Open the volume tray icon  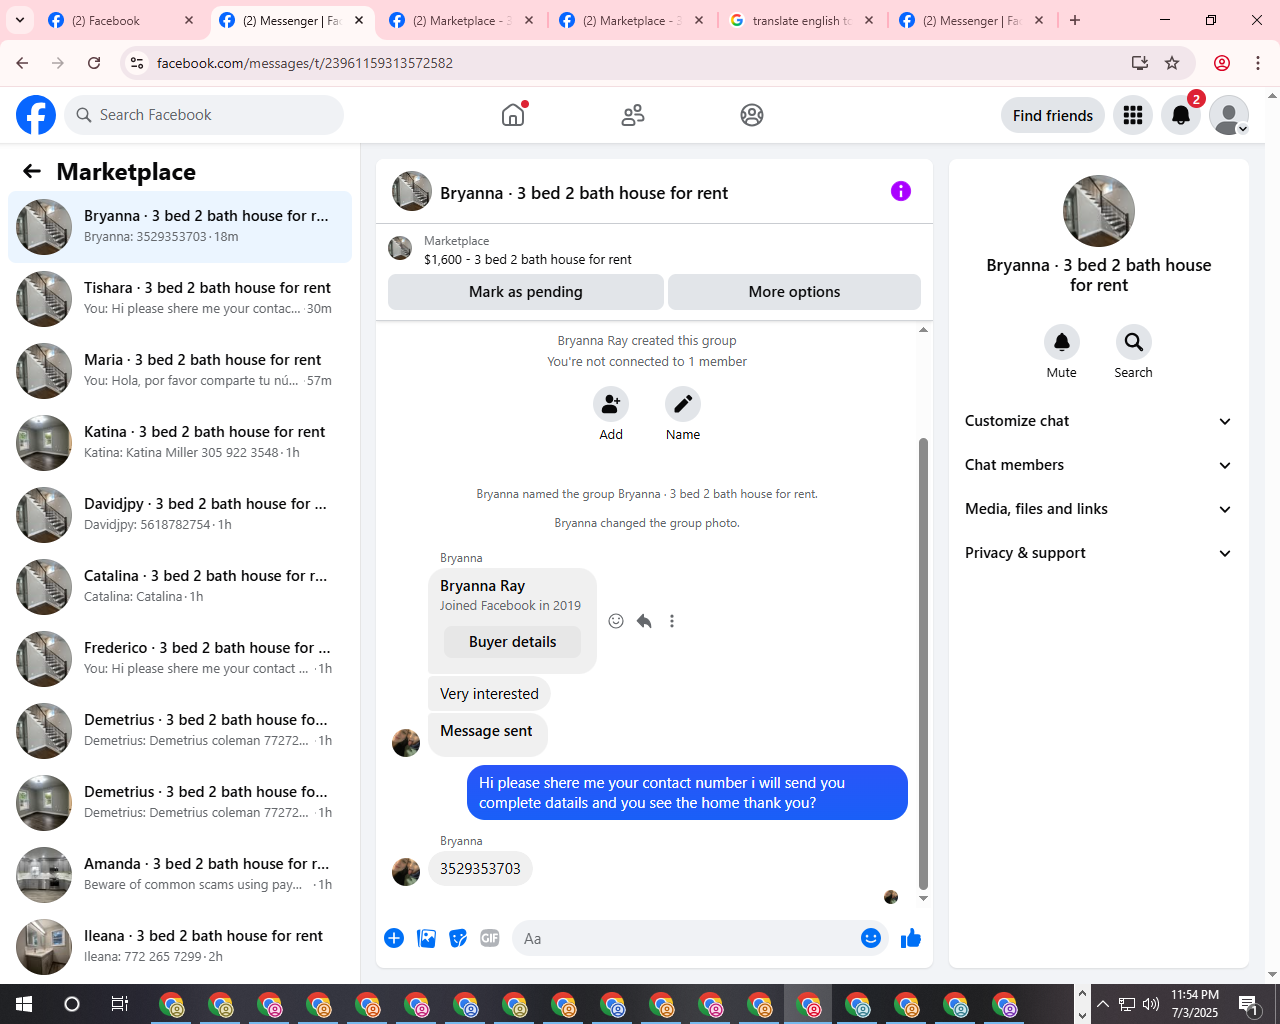[1151, 1004]
